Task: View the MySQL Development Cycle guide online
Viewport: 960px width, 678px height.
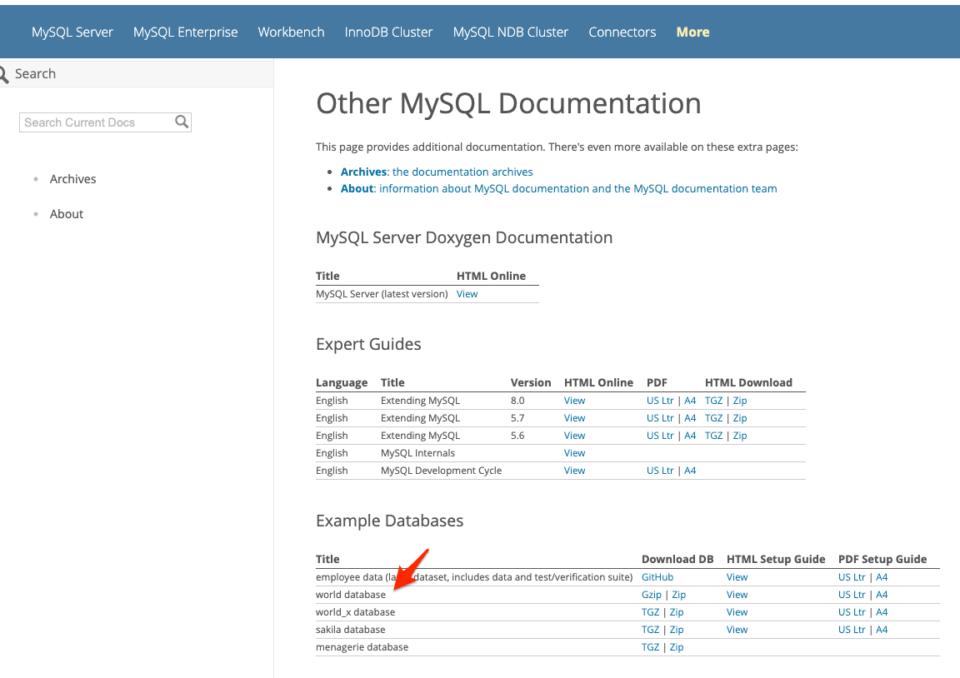Action: click(574, 470)
